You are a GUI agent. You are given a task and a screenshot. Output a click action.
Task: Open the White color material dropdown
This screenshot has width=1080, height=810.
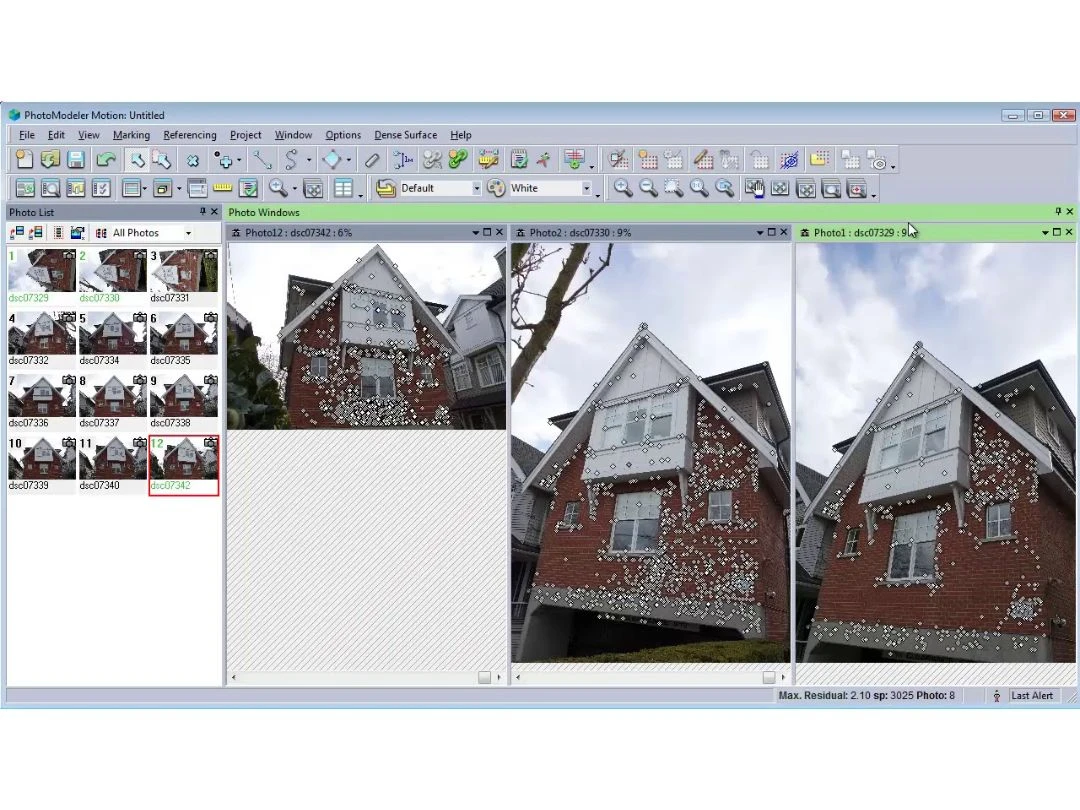pyautogui.click(x=586, y=188)
